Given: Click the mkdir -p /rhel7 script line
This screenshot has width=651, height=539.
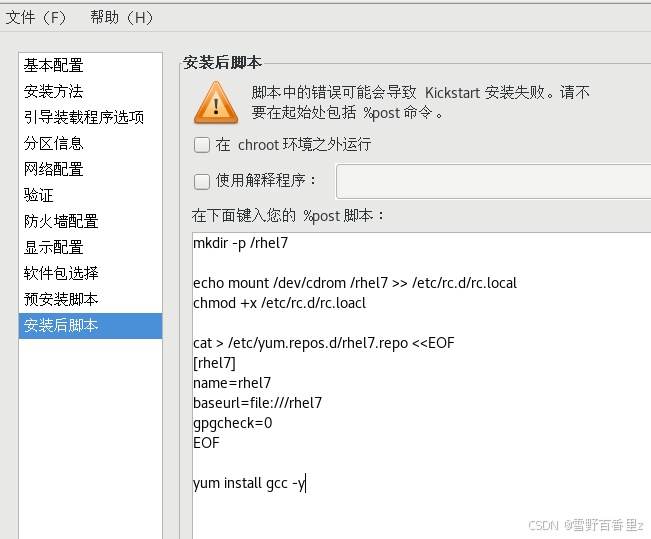Looking at the screenshot, I should [240, 243].
